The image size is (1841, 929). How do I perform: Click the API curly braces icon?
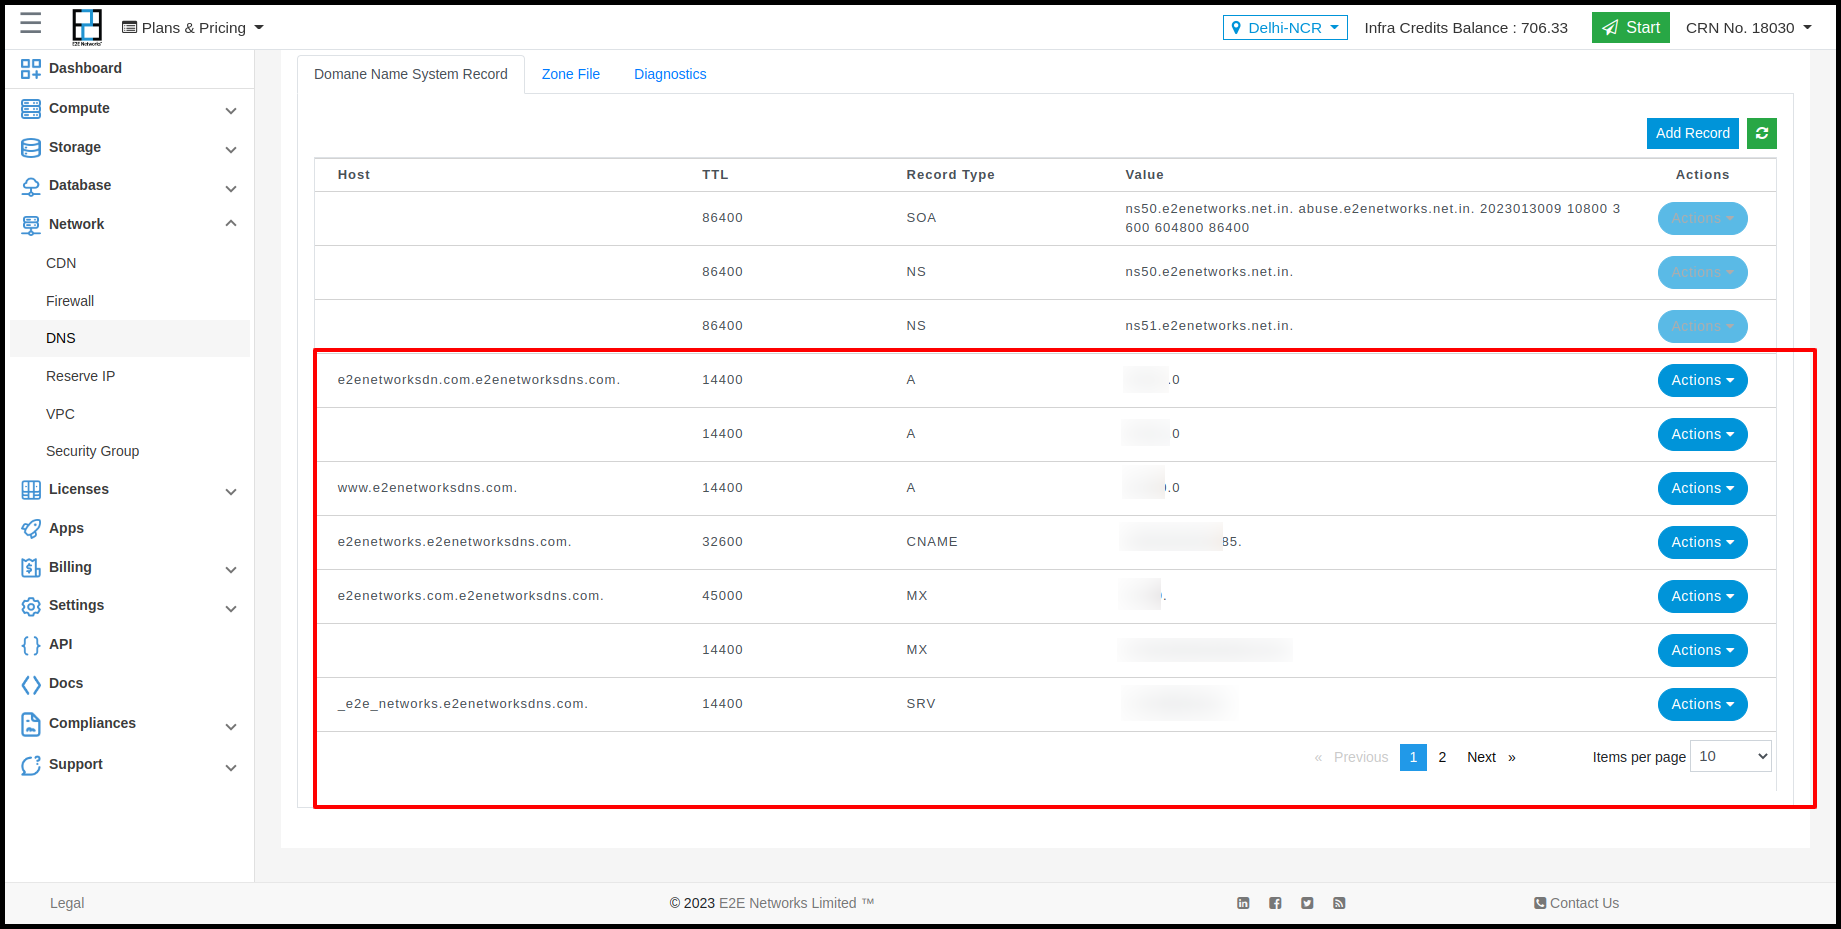pos(31,645)
